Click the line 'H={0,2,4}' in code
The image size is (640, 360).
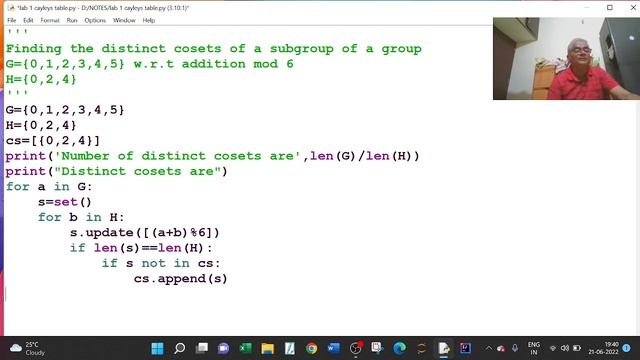pos(41,125)
